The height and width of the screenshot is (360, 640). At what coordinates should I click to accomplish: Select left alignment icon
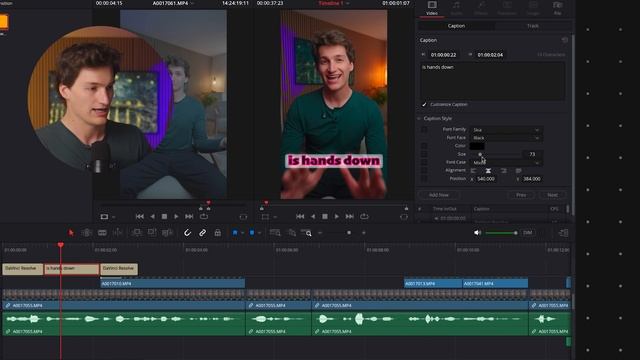pos(473,171)
